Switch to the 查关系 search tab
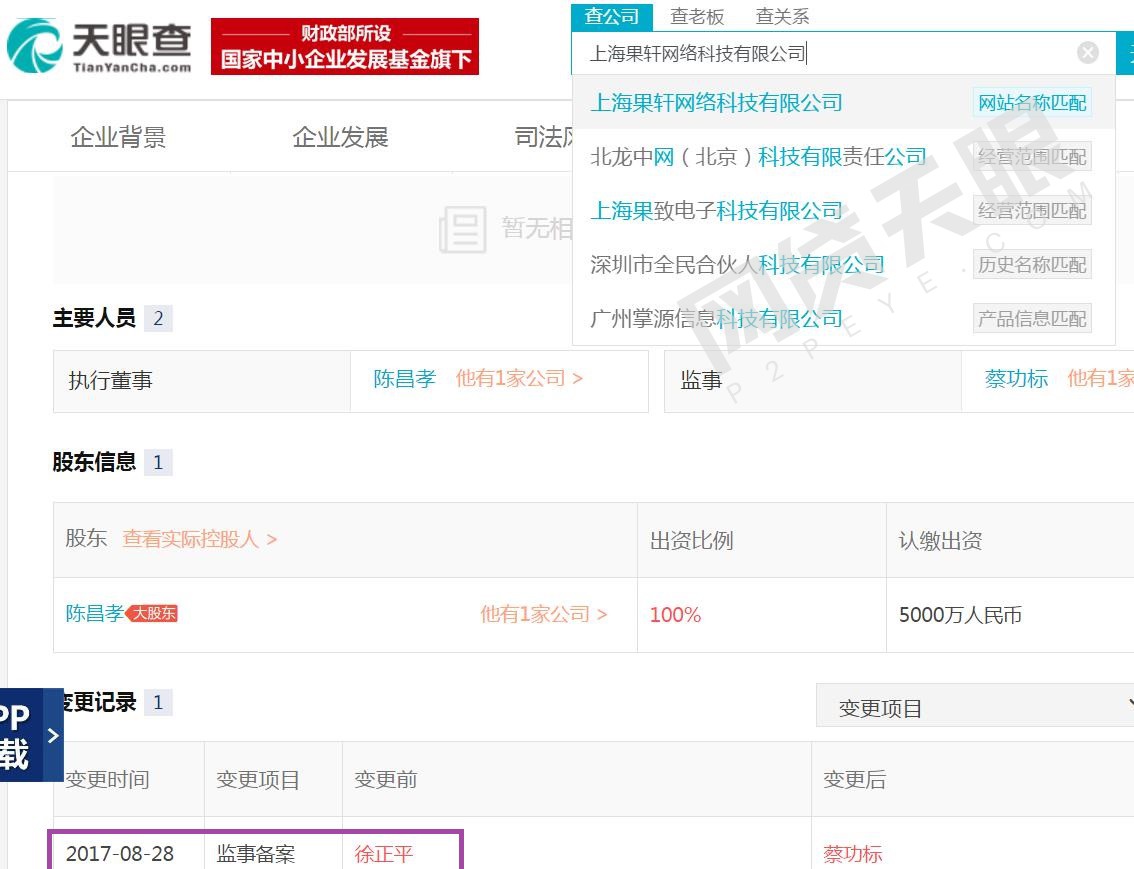 pyautogui.click(x=783, y=16)
